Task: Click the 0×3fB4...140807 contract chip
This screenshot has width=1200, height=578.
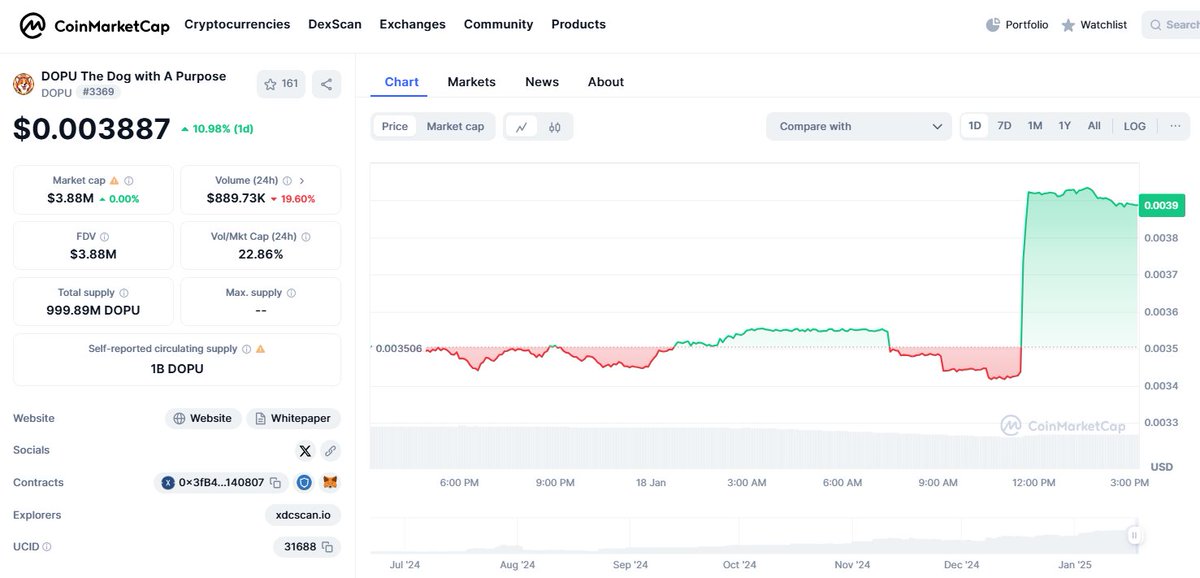Action: click(221, 483)
